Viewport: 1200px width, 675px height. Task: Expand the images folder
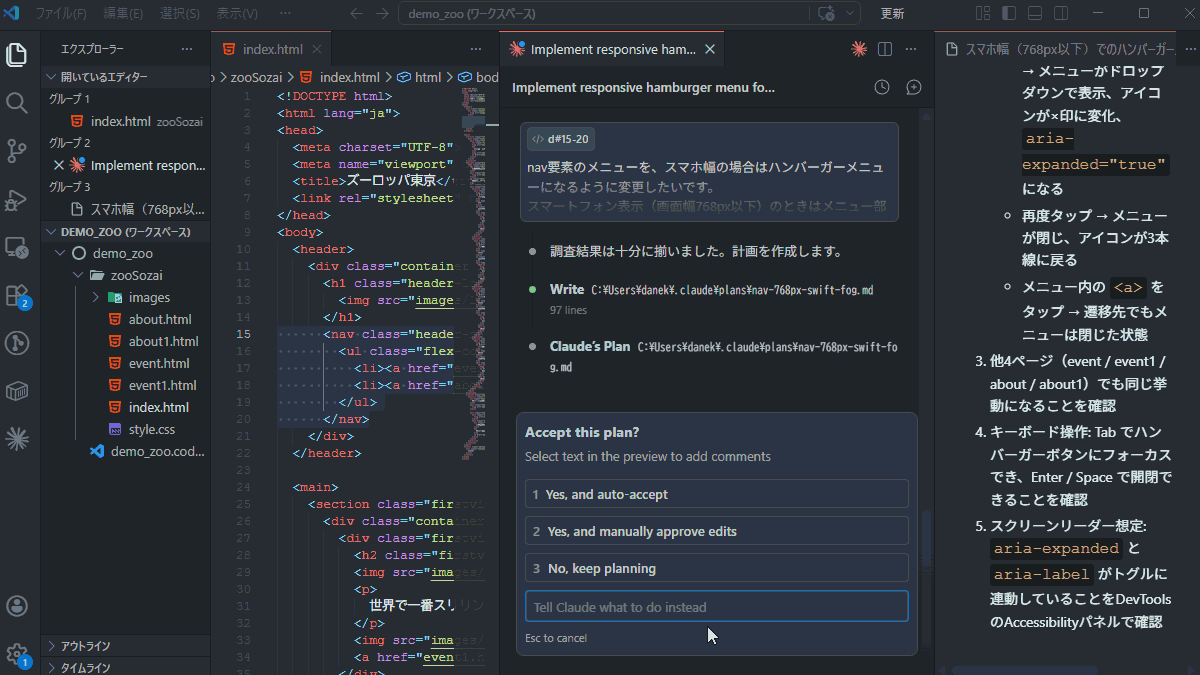point(96,297)
